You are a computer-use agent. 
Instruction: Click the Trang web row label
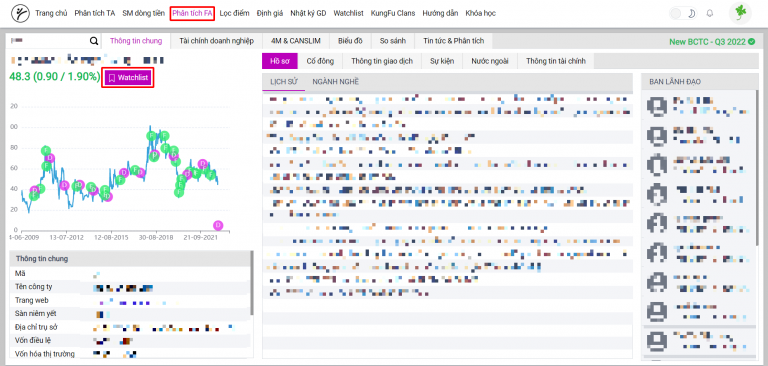pyautogui.click(x=31, y=300)
